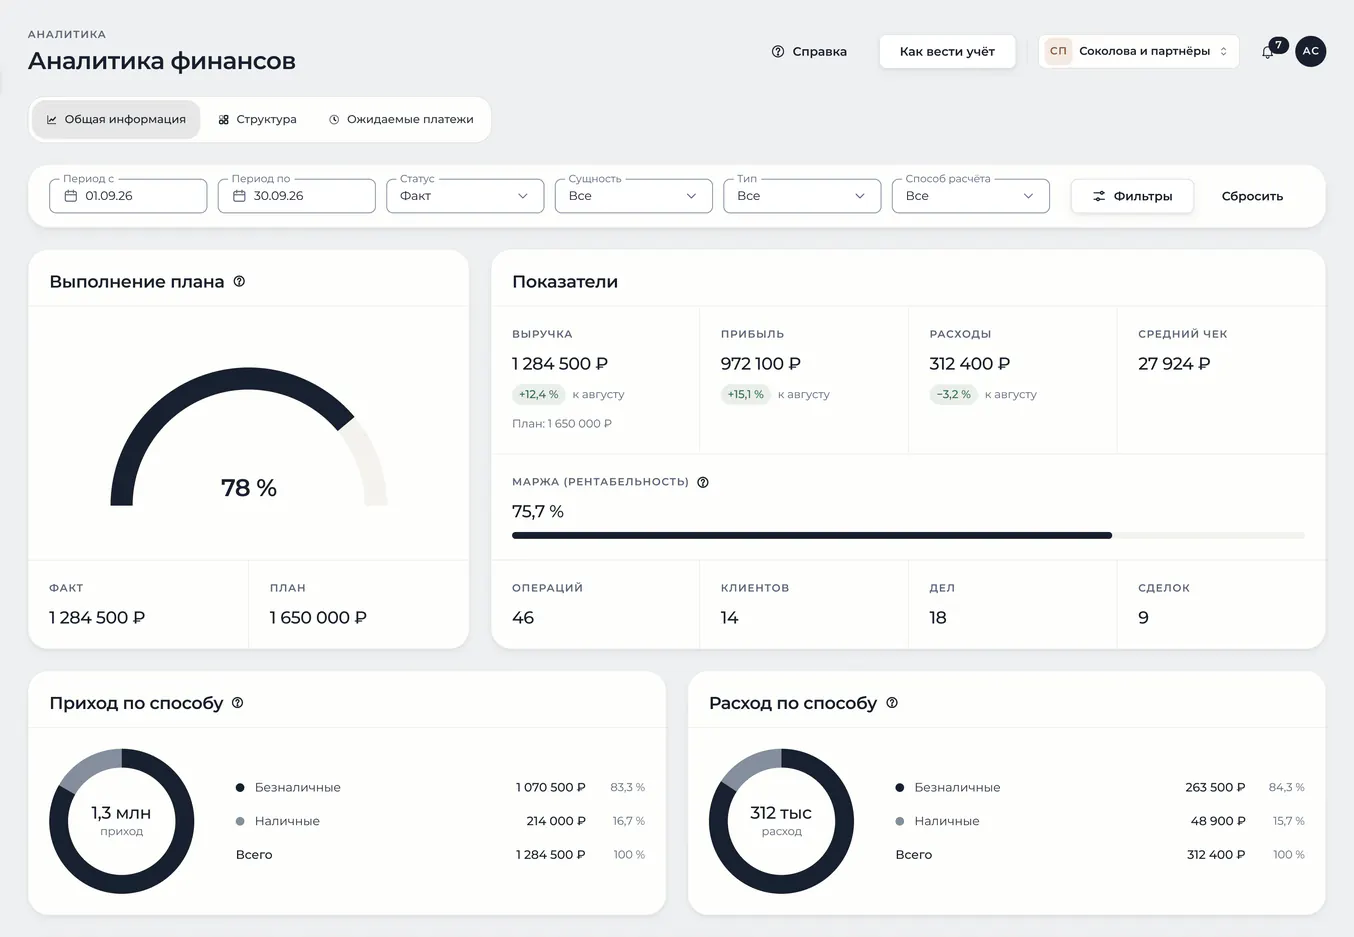
Task: Click the План: 1 650 000 ₽ text
Action: (562, 424)
